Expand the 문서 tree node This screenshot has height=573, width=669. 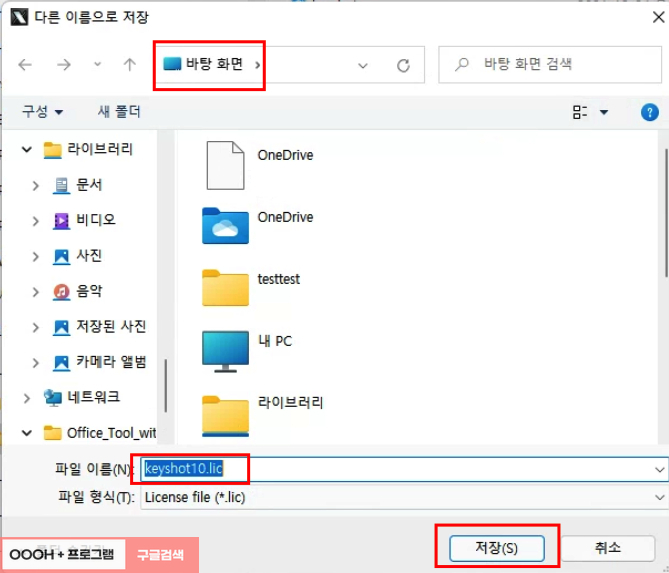click(35, 186)
